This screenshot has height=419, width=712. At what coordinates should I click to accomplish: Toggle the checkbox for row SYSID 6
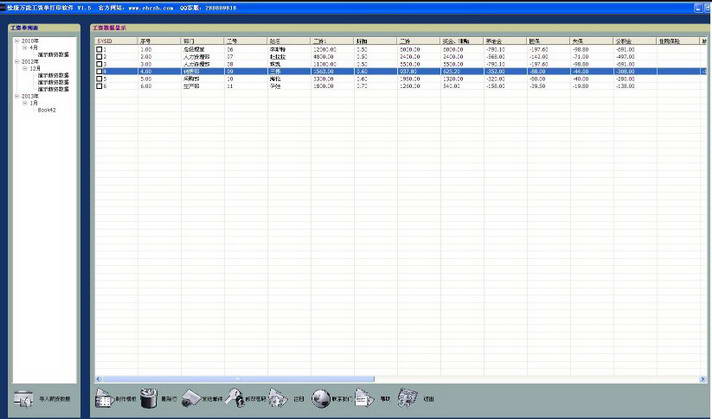[x=99, y=87]
